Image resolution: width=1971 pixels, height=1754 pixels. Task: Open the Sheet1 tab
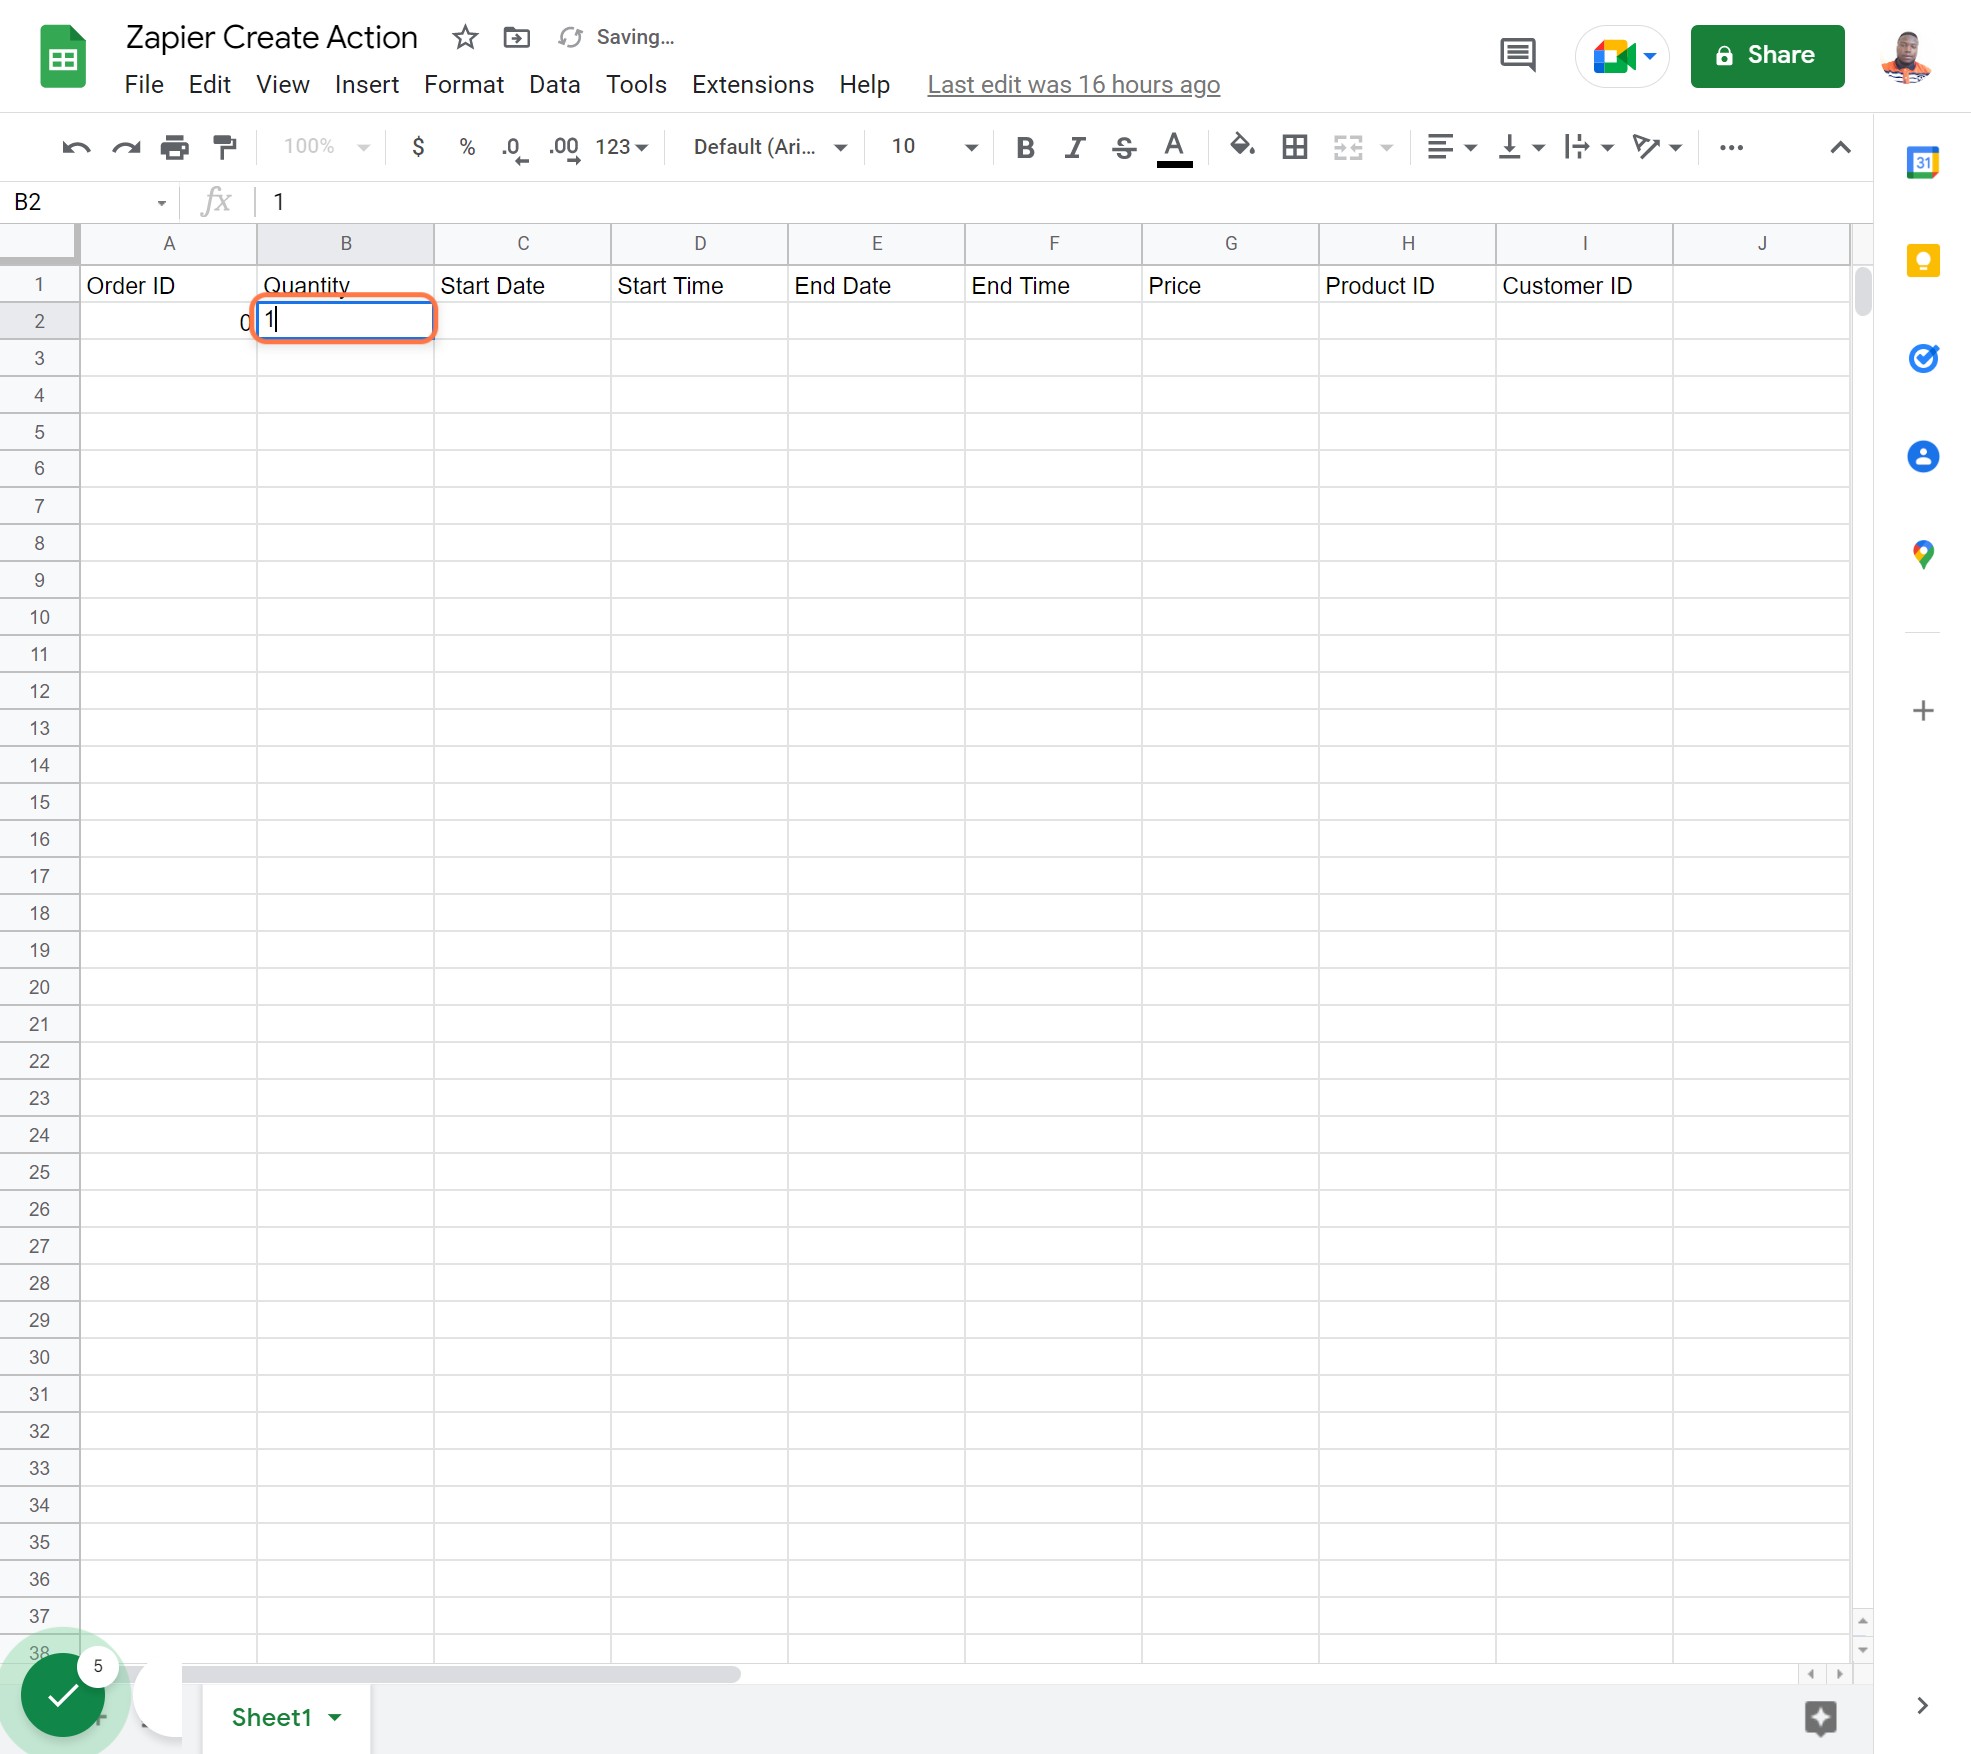pyautogui.click(x=286, y=1718)
